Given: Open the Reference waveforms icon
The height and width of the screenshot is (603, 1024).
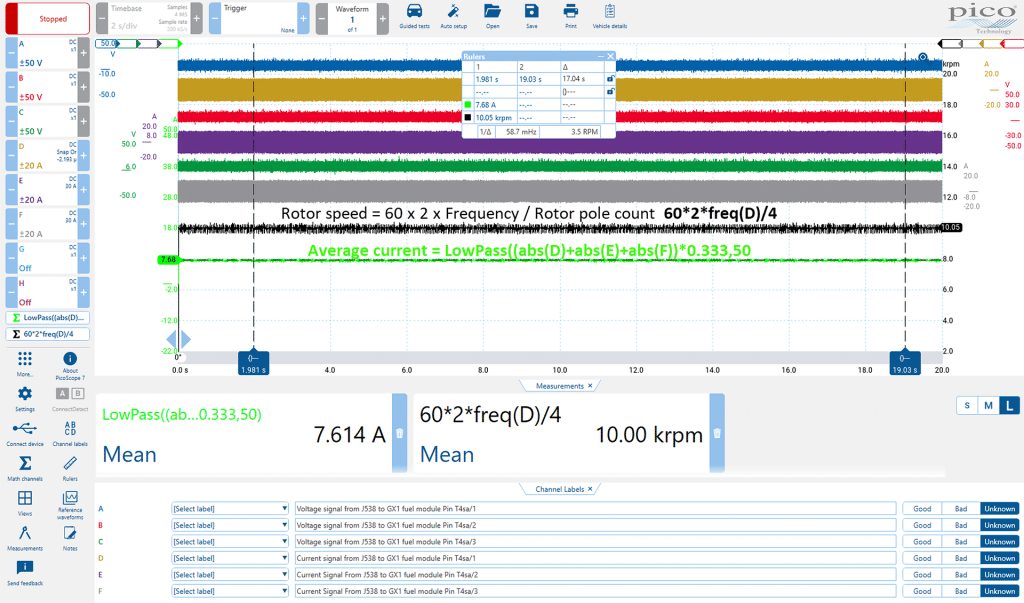Looking at the screenshot, I should tap(70, 498).
